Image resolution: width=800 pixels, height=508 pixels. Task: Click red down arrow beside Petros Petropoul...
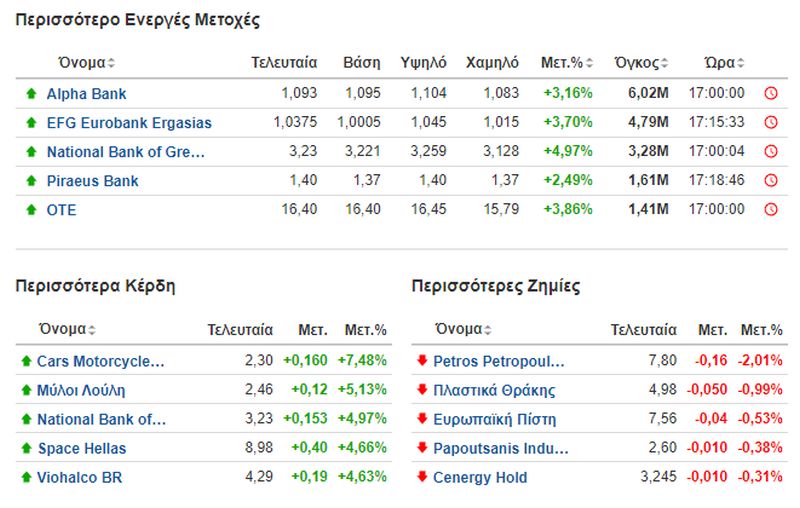[x=422, y=361]
